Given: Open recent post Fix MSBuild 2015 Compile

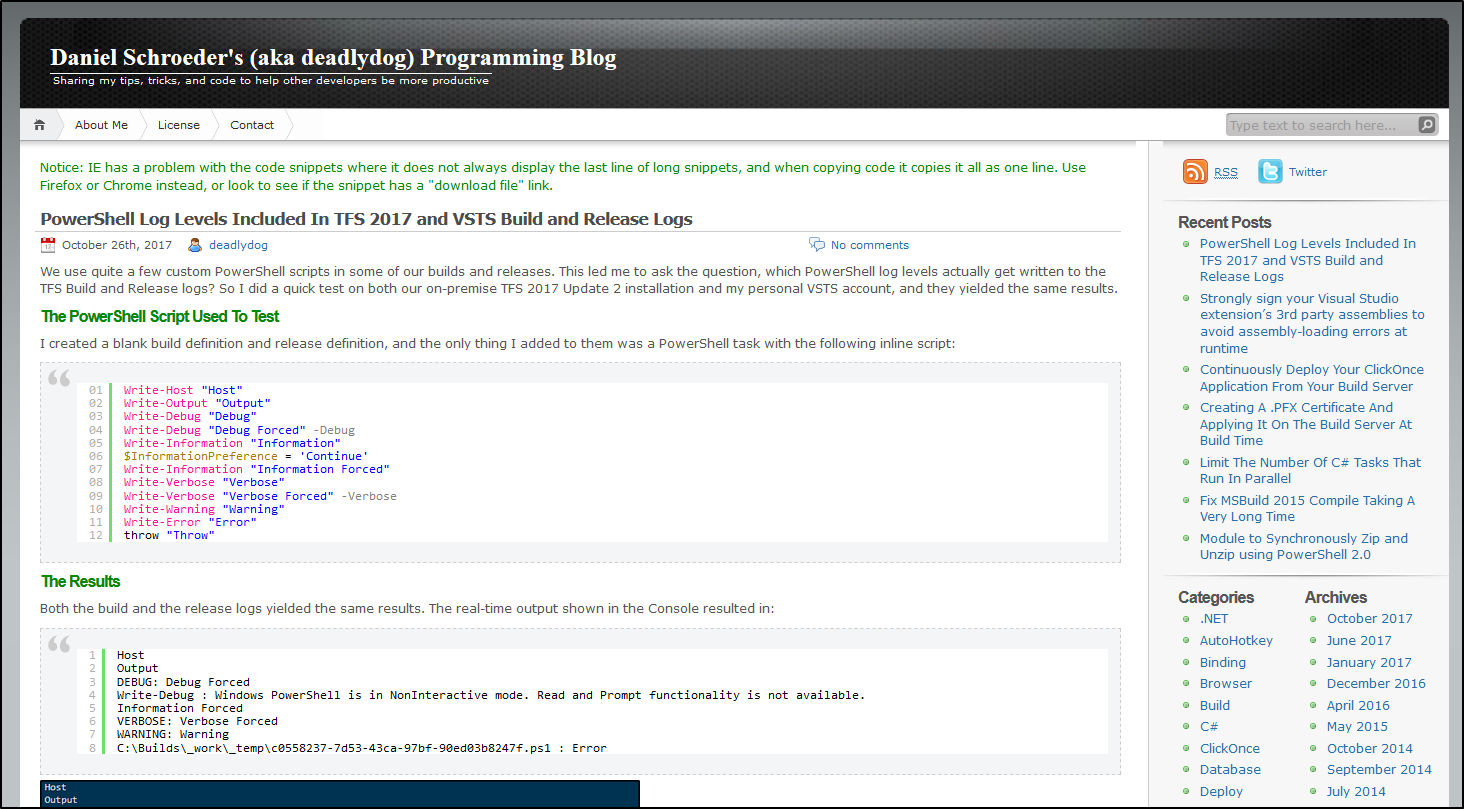Looking at the screenshot, I should (x=1307, y=508).
